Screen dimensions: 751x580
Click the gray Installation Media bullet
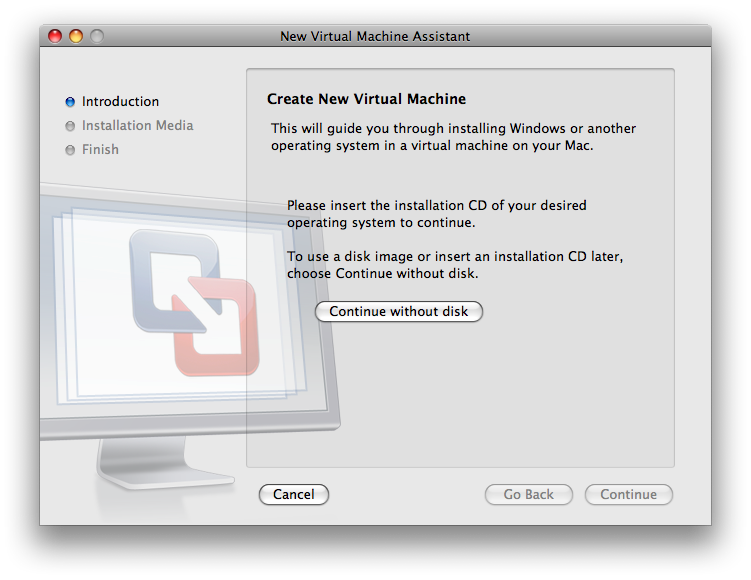70,126
